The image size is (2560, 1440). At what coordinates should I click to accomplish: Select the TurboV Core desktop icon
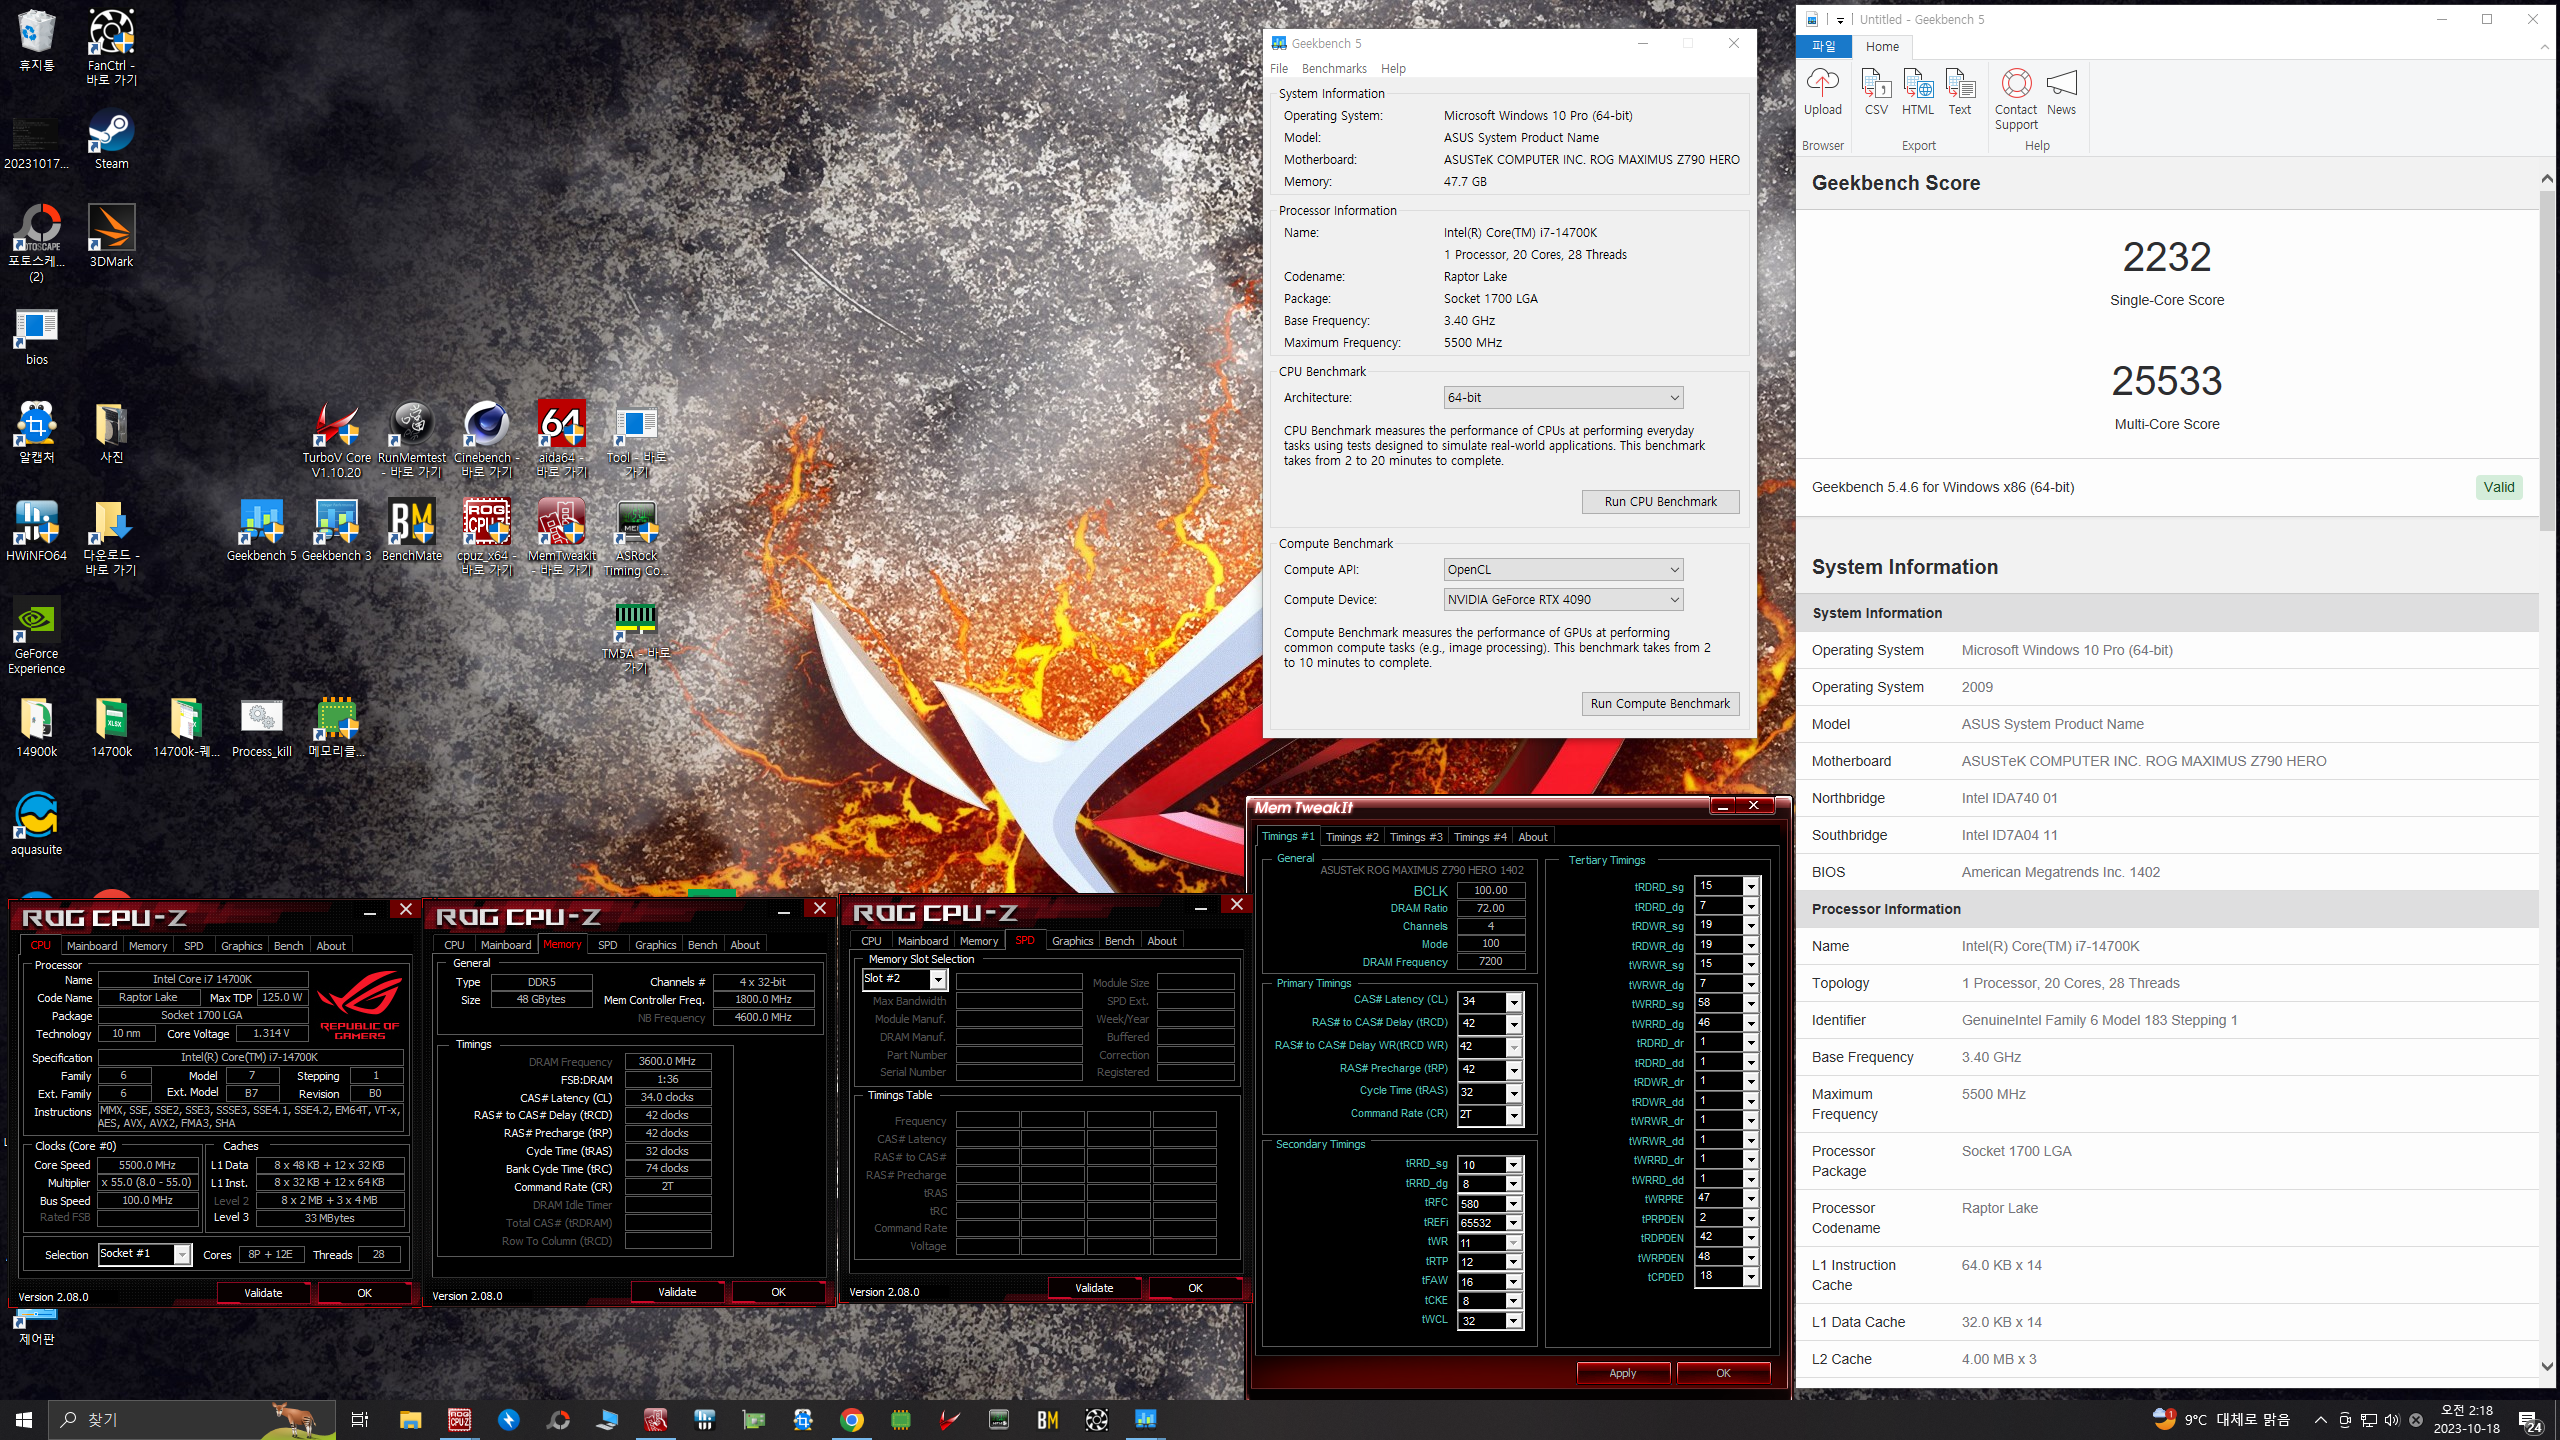click(x=336, y=440)
